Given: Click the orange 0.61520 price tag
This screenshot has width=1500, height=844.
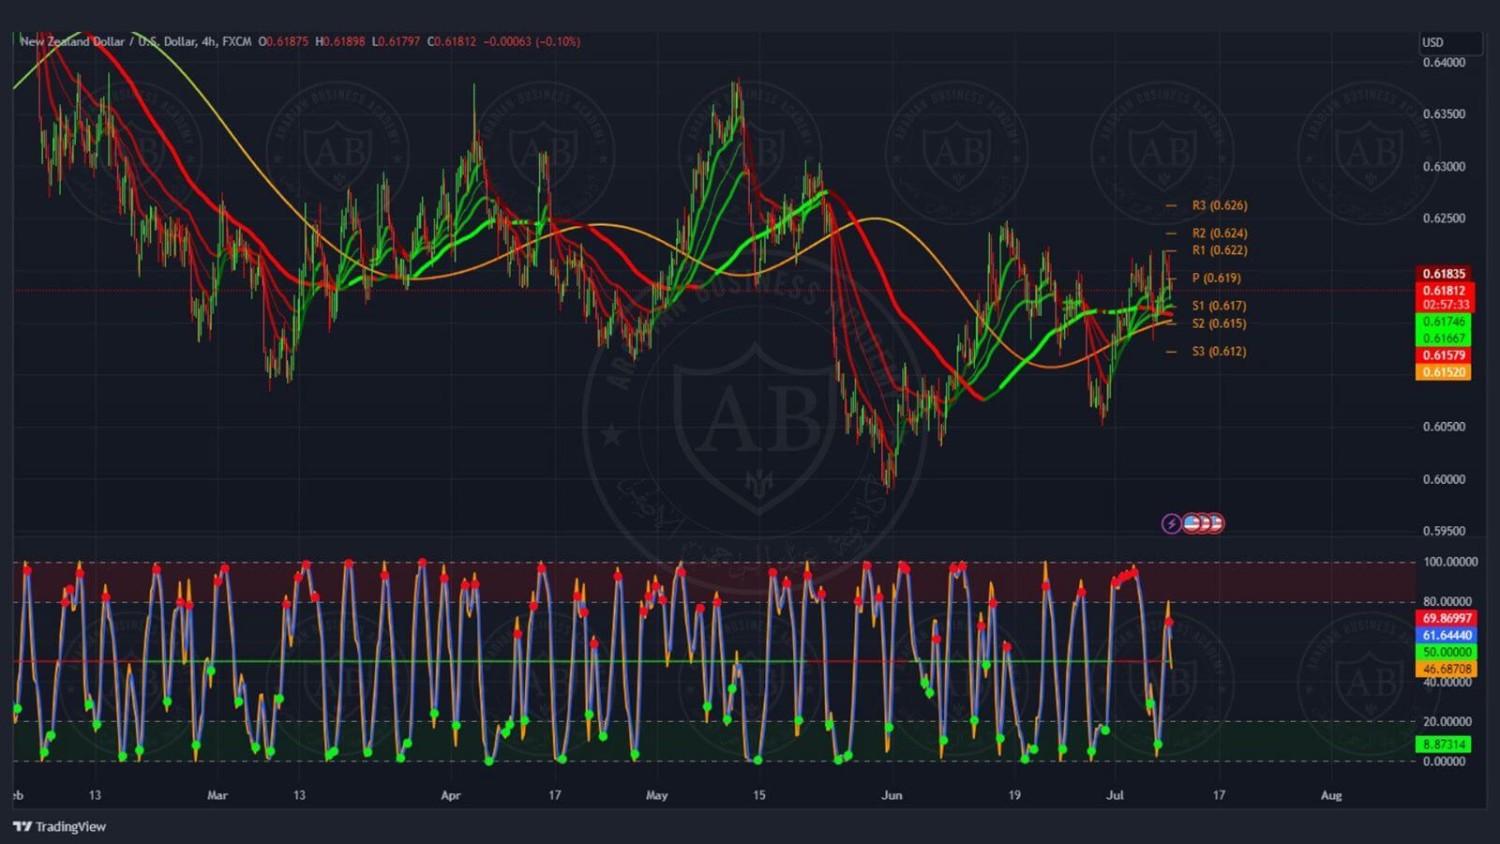Looking at the screenshot, I should tap(1443, 372).
